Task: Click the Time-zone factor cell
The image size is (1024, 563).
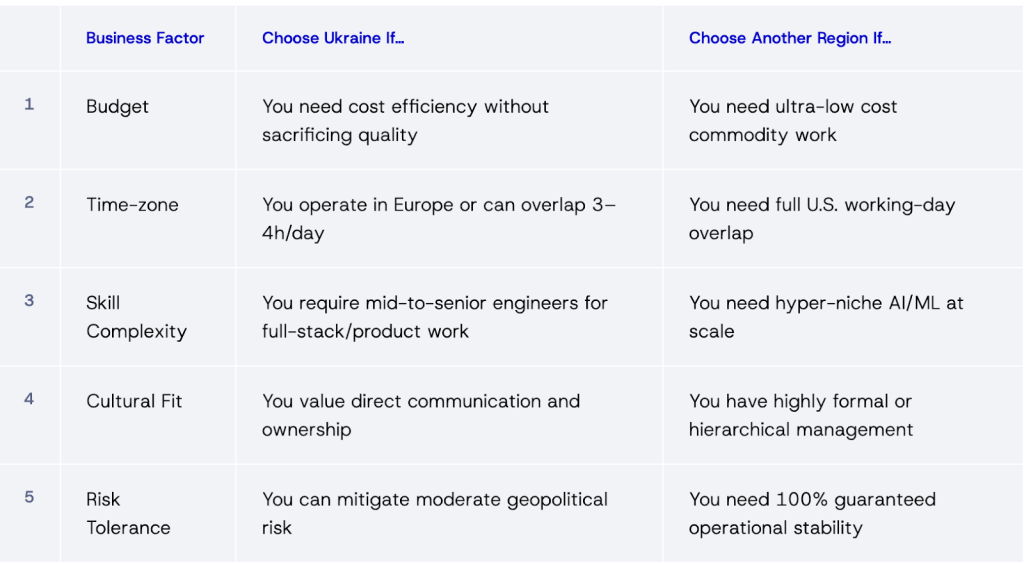Action: coord(130,205)
